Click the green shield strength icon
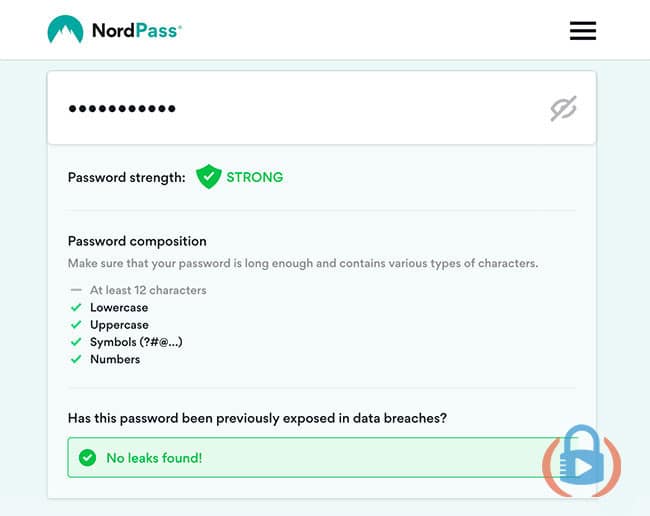The image size is (650, 516). (209, 177)
